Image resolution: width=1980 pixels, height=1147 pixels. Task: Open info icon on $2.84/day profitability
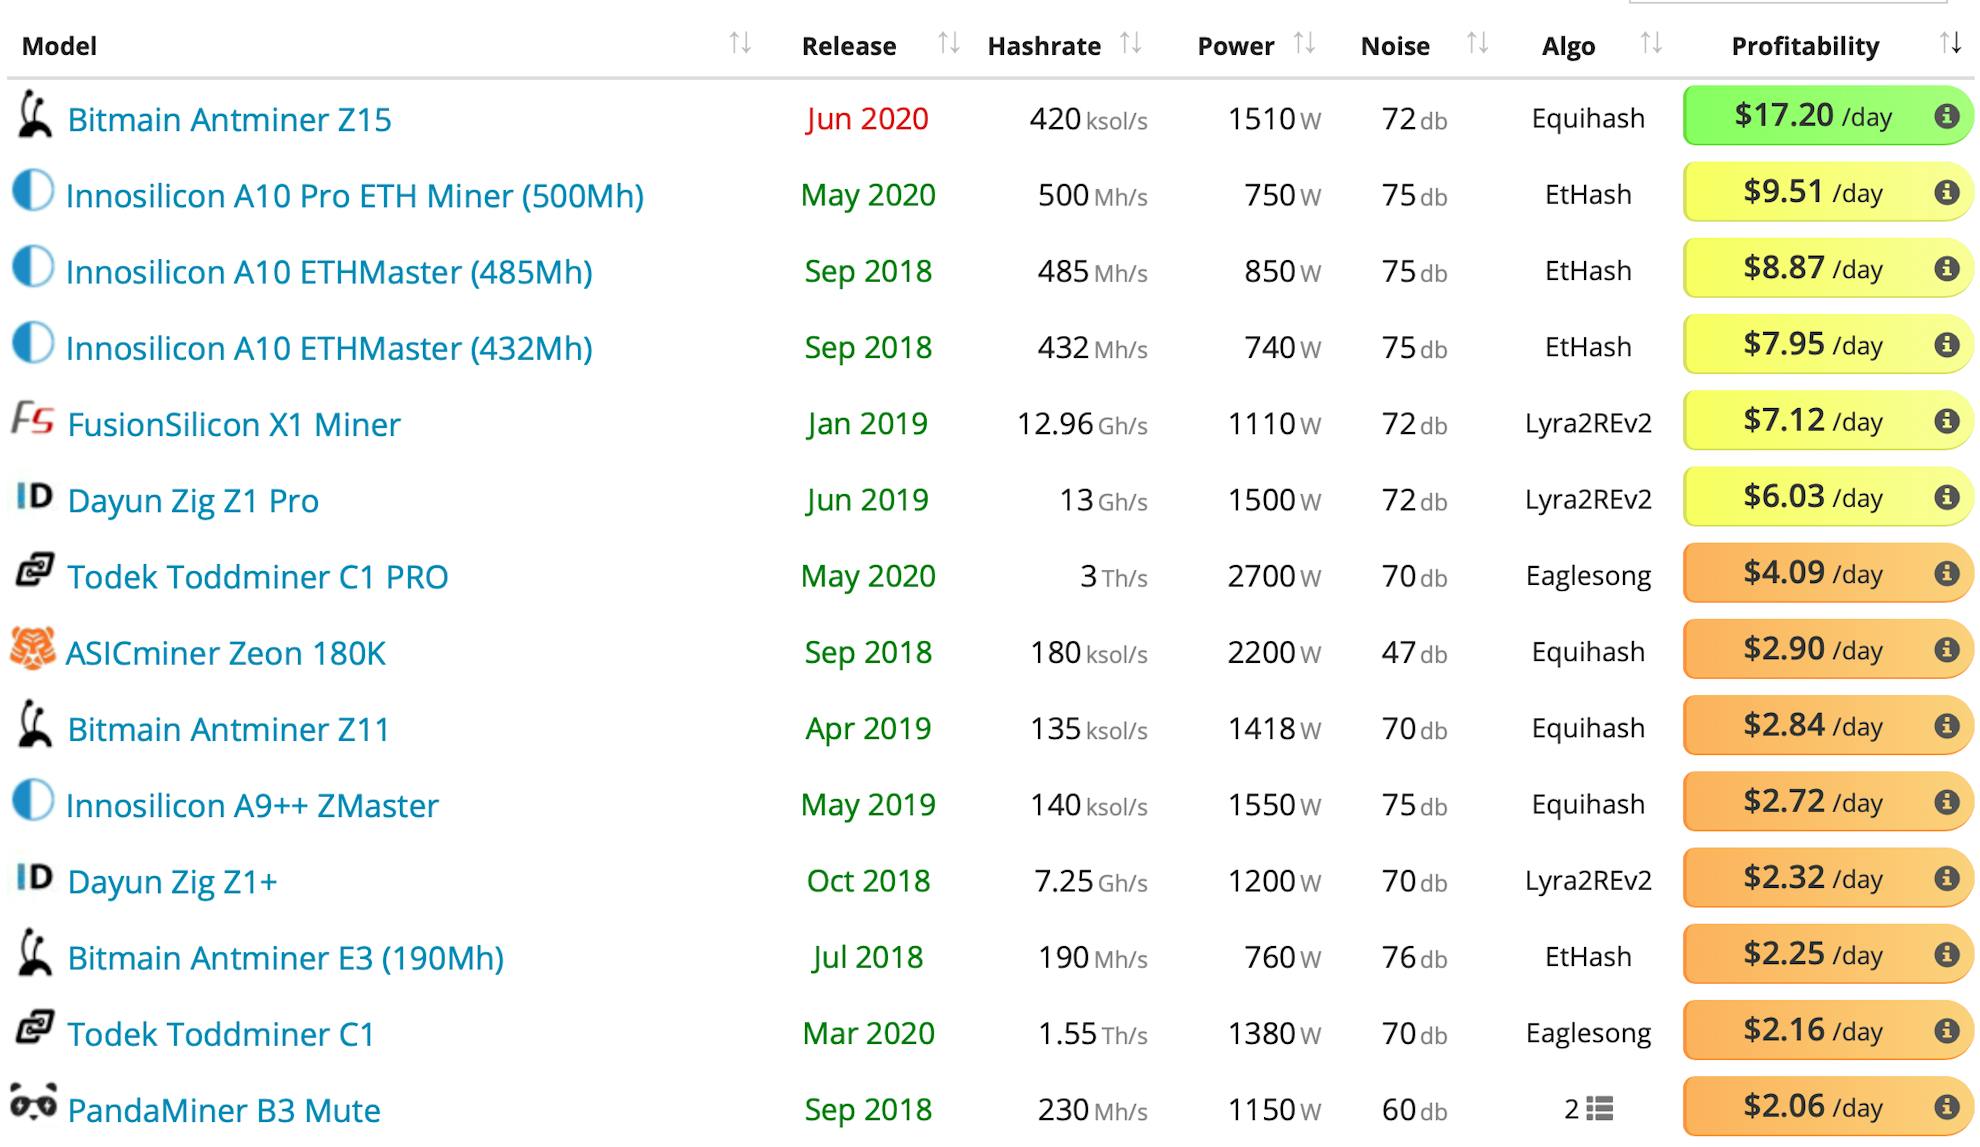coord(1946,725)
